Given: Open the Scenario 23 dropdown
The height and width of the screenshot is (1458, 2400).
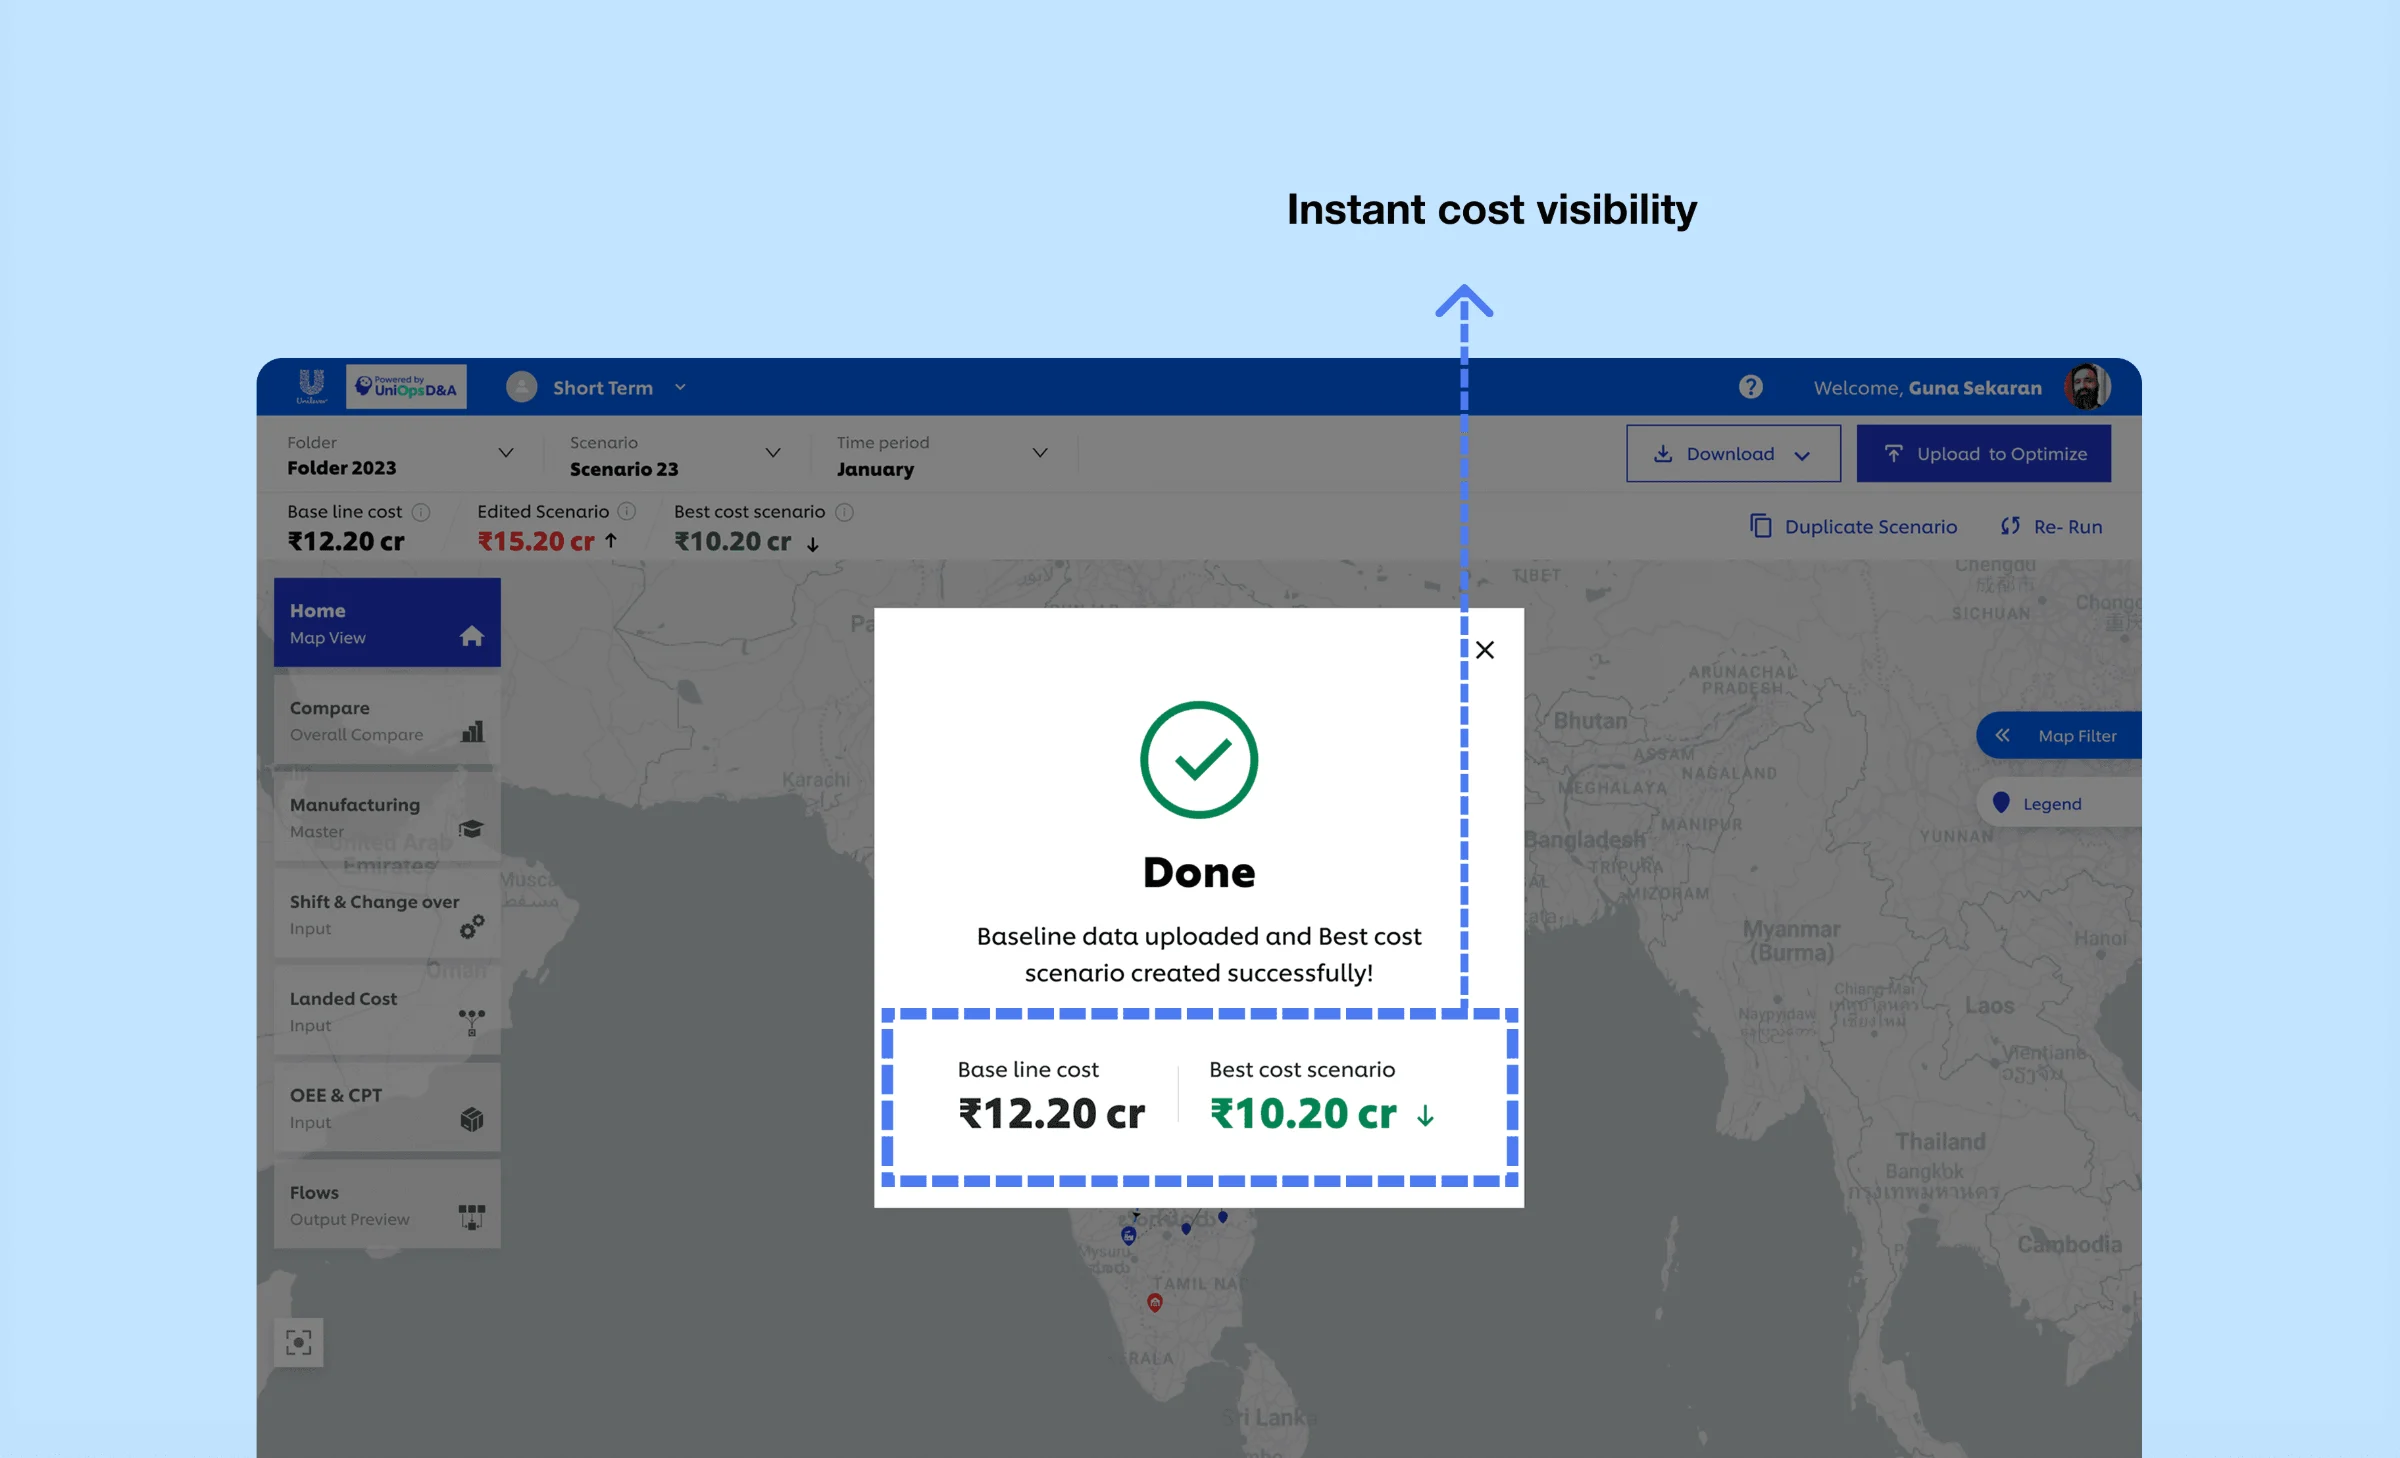Looking at the screenshot, I should click(675, 455).
